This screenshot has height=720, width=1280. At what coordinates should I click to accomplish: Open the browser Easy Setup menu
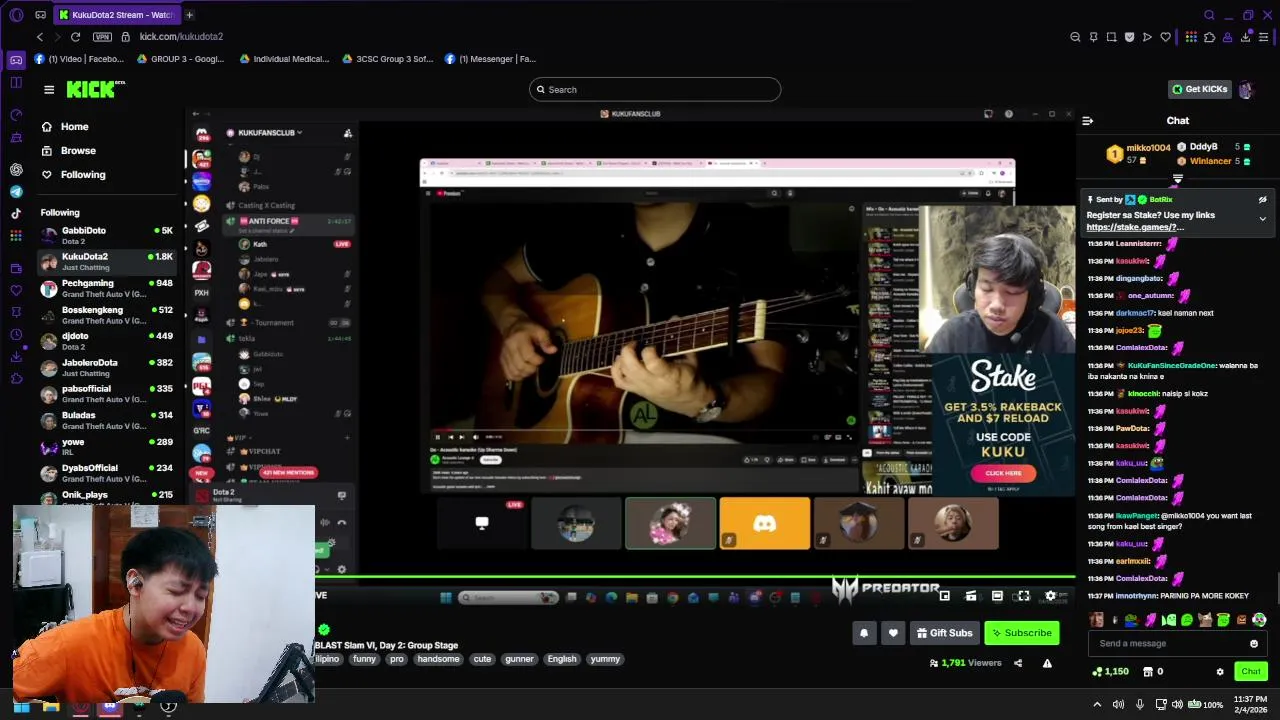coord(1264,37)
